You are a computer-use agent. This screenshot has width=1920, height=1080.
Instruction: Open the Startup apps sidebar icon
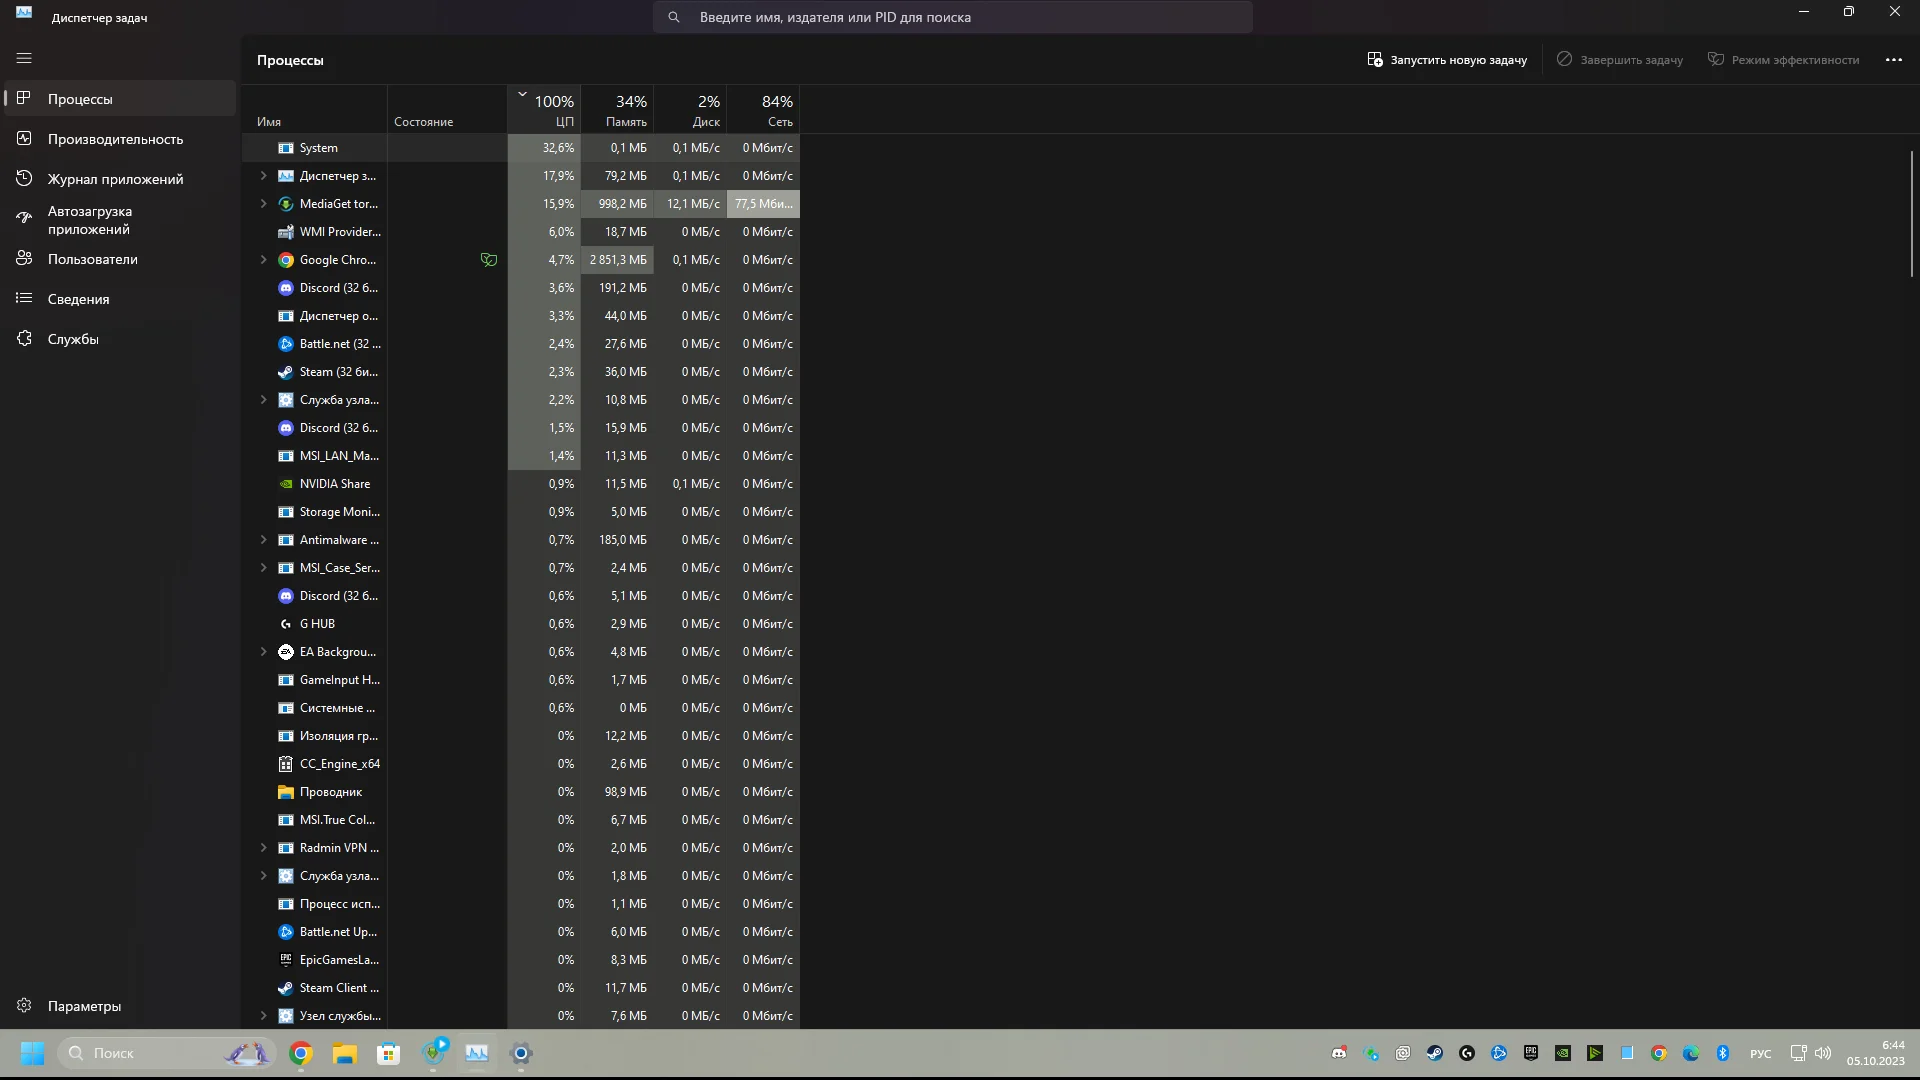[24, 218]
